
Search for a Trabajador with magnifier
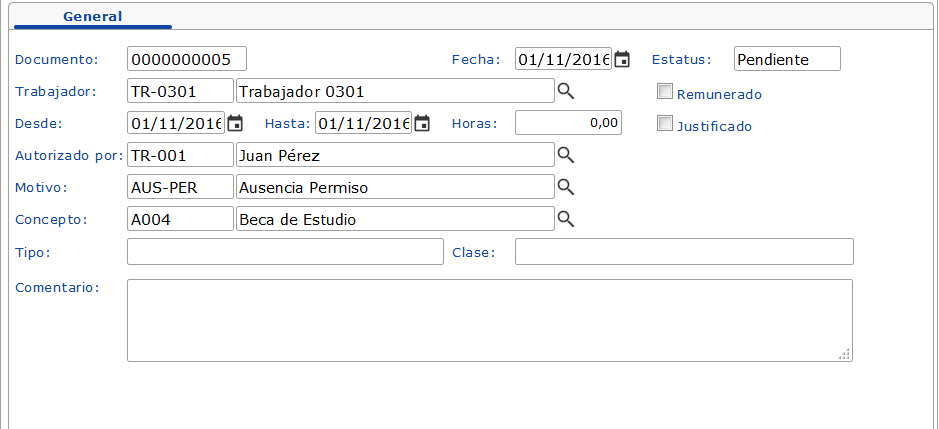pyautogui.click(x=566, y=92)
